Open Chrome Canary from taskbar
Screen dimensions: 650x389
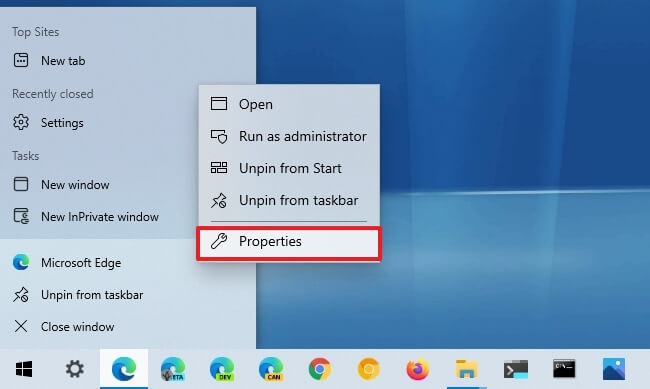coord(369,369)
